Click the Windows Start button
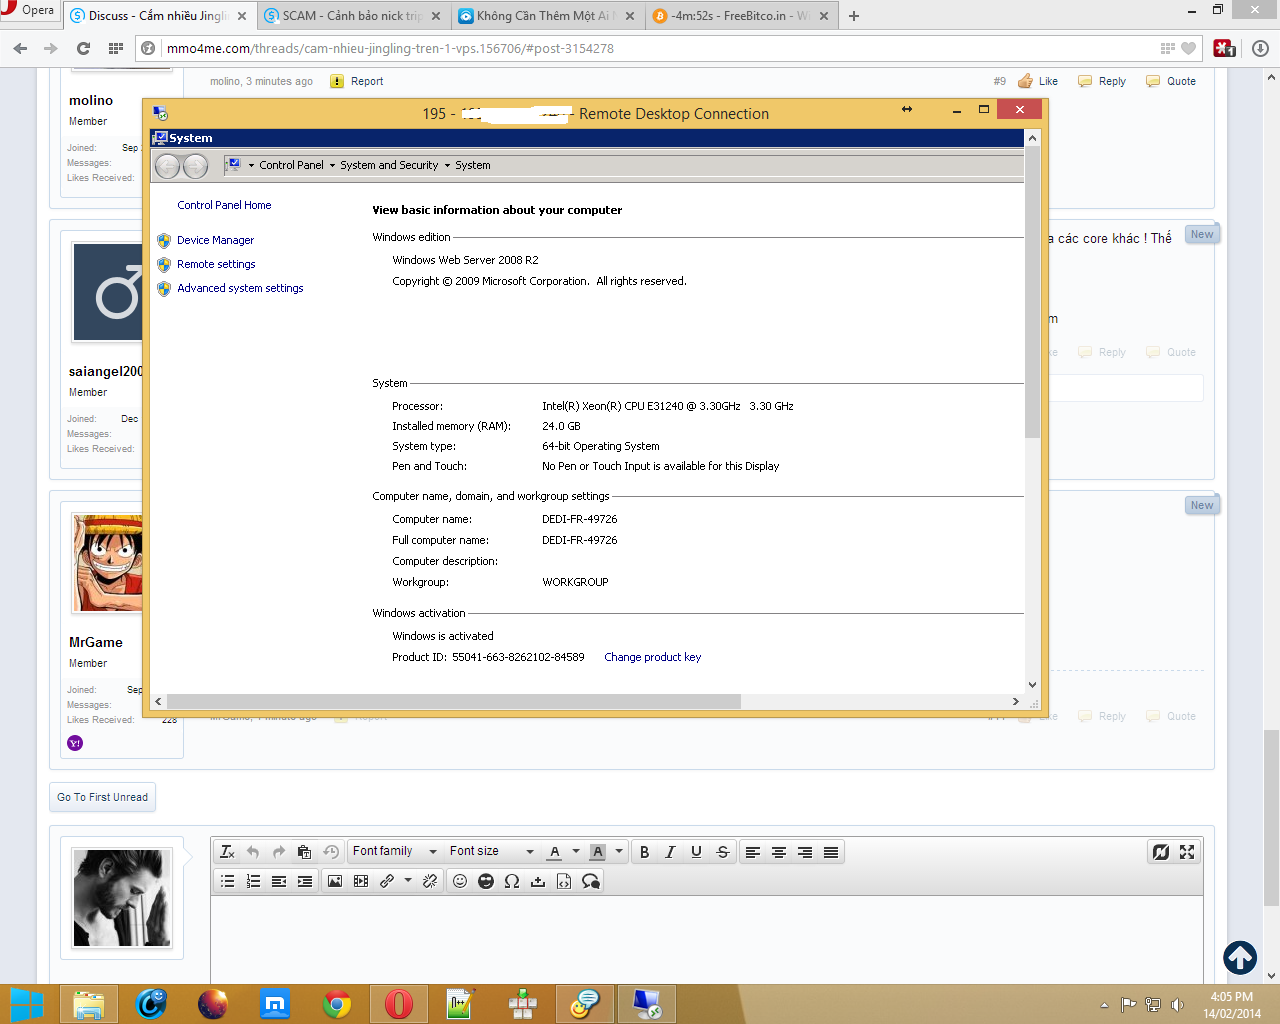Screen dimensions: 1280x1024 pyautogui.click(x=27, y=1004)
